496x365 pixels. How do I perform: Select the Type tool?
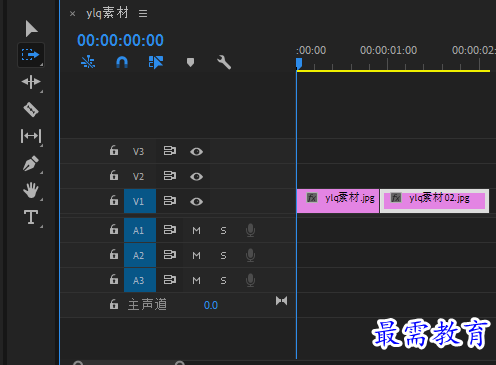[x=31, y=217]
